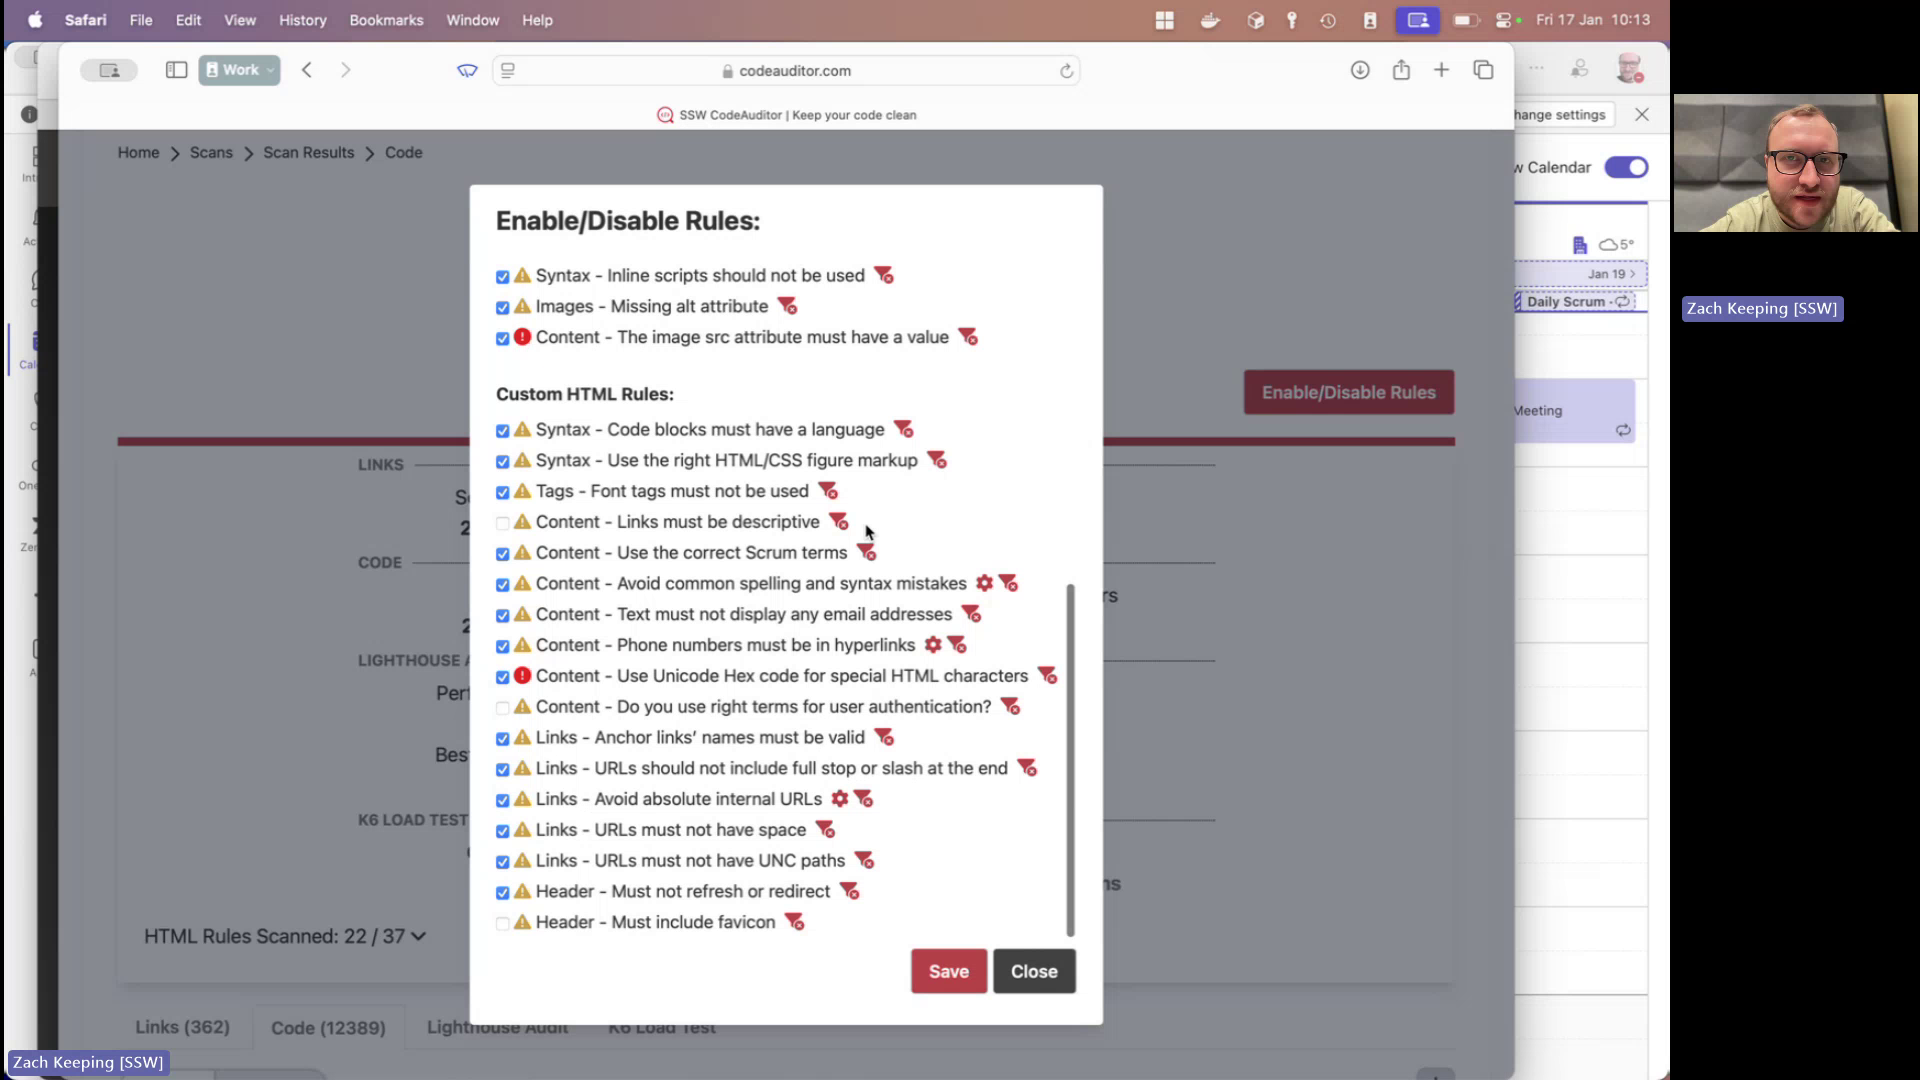Click the warning icon beside Links anchor rule

pos(524,737)
